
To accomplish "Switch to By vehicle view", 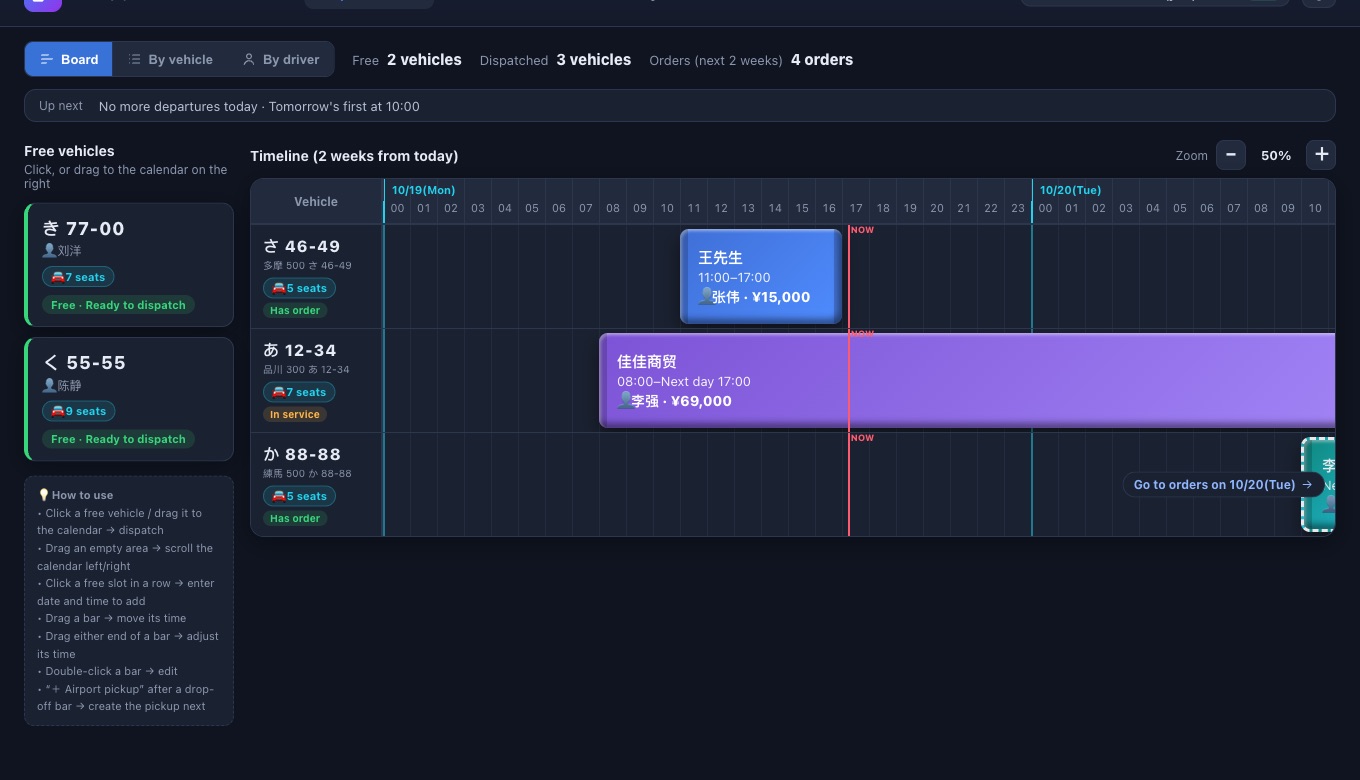I will (x=170, y=59).
